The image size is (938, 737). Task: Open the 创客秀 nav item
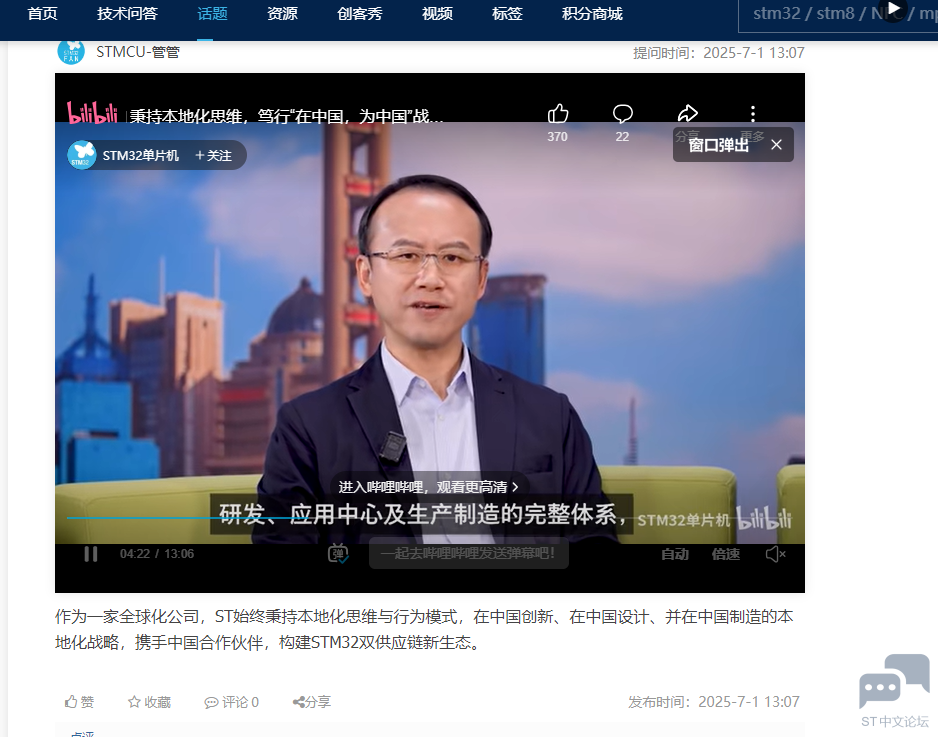click(x=360, y=13)
